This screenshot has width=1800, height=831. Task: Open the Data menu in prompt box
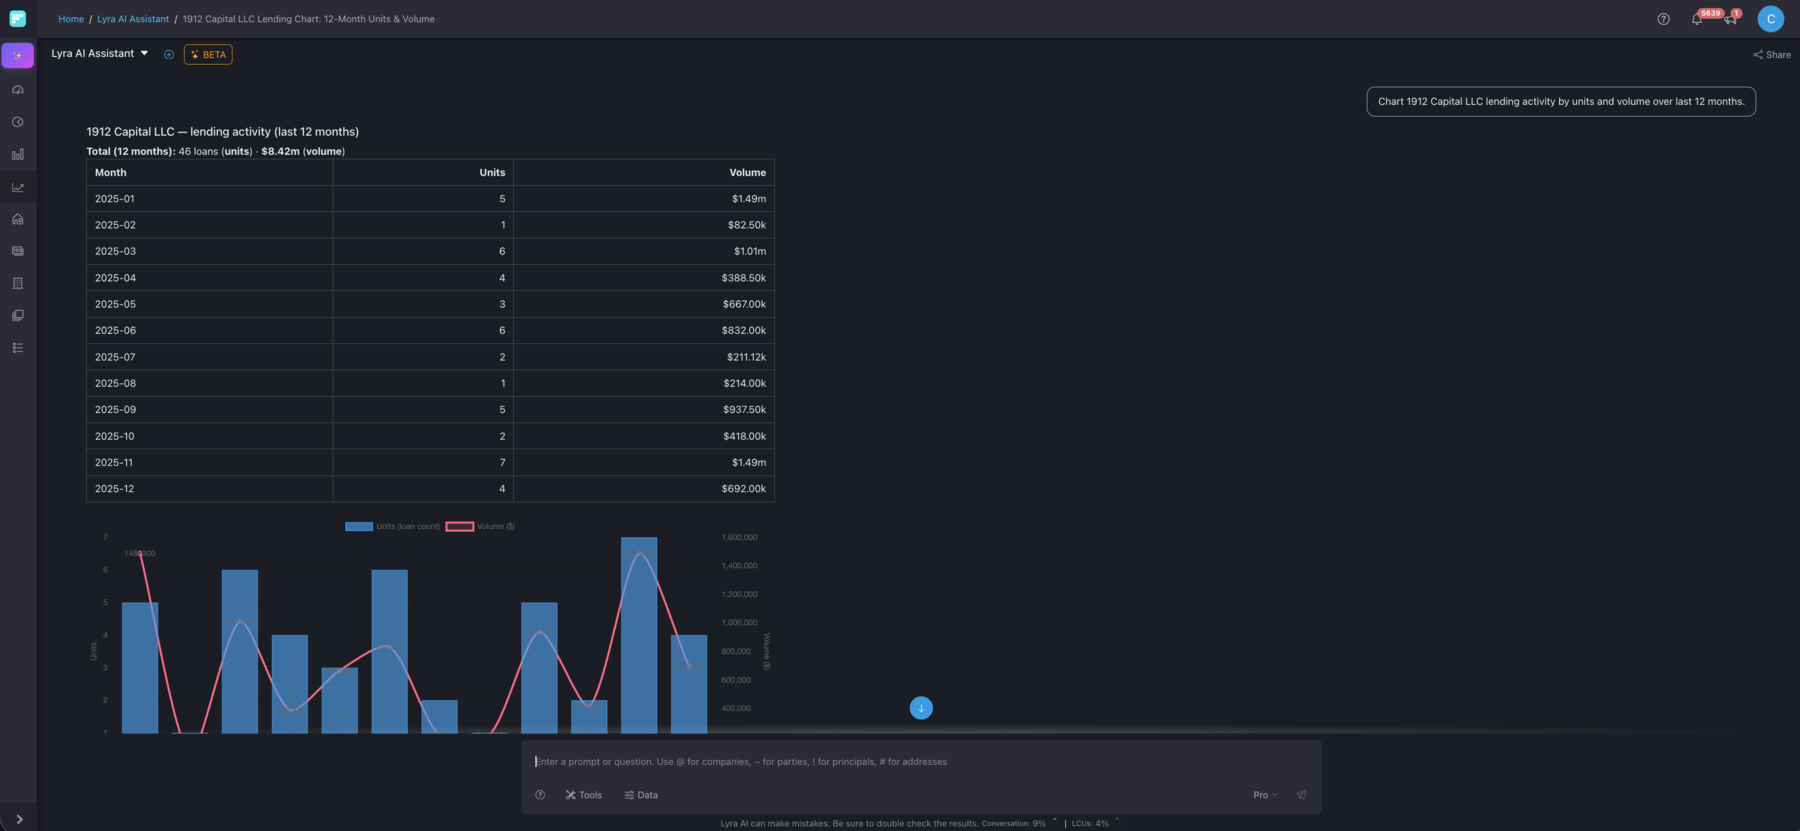tap(641, 795)
